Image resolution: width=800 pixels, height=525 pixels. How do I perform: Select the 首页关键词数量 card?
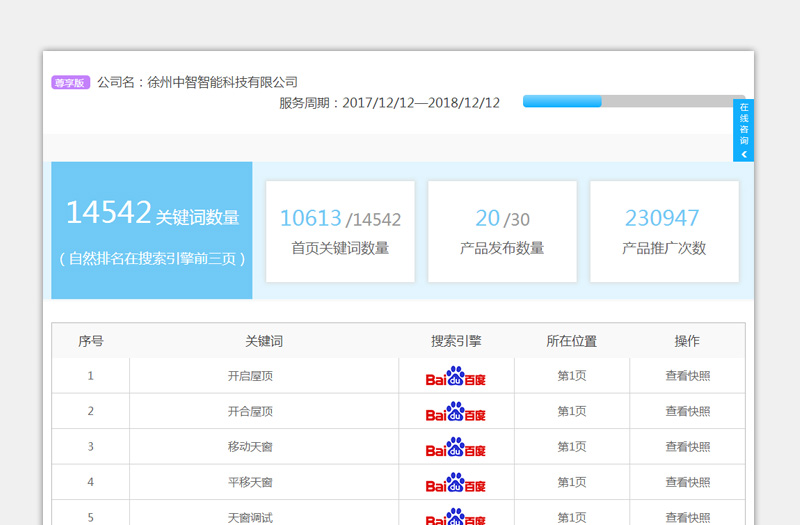click(340, 231)
